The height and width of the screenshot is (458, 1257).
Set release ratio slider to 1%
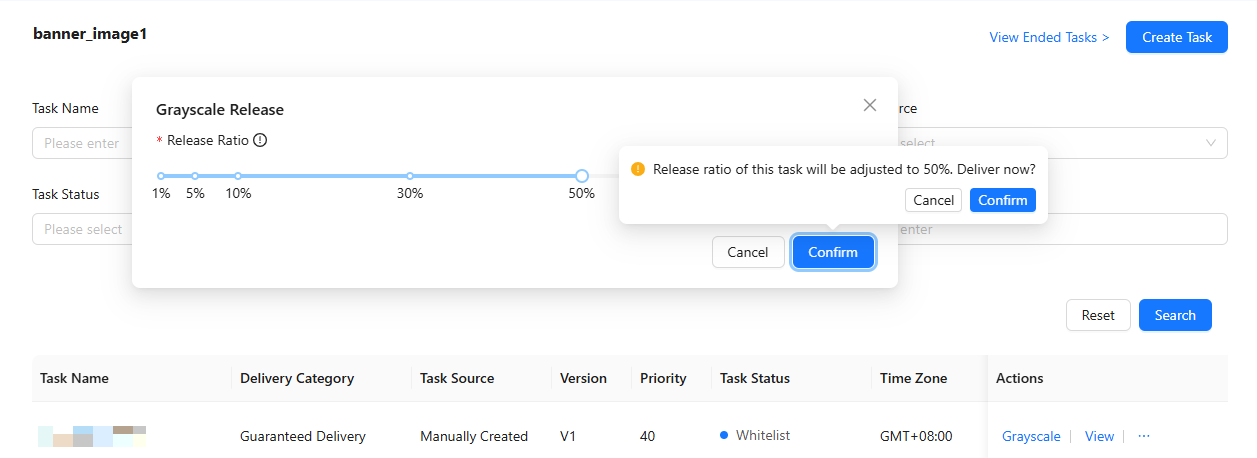[161, 176]
